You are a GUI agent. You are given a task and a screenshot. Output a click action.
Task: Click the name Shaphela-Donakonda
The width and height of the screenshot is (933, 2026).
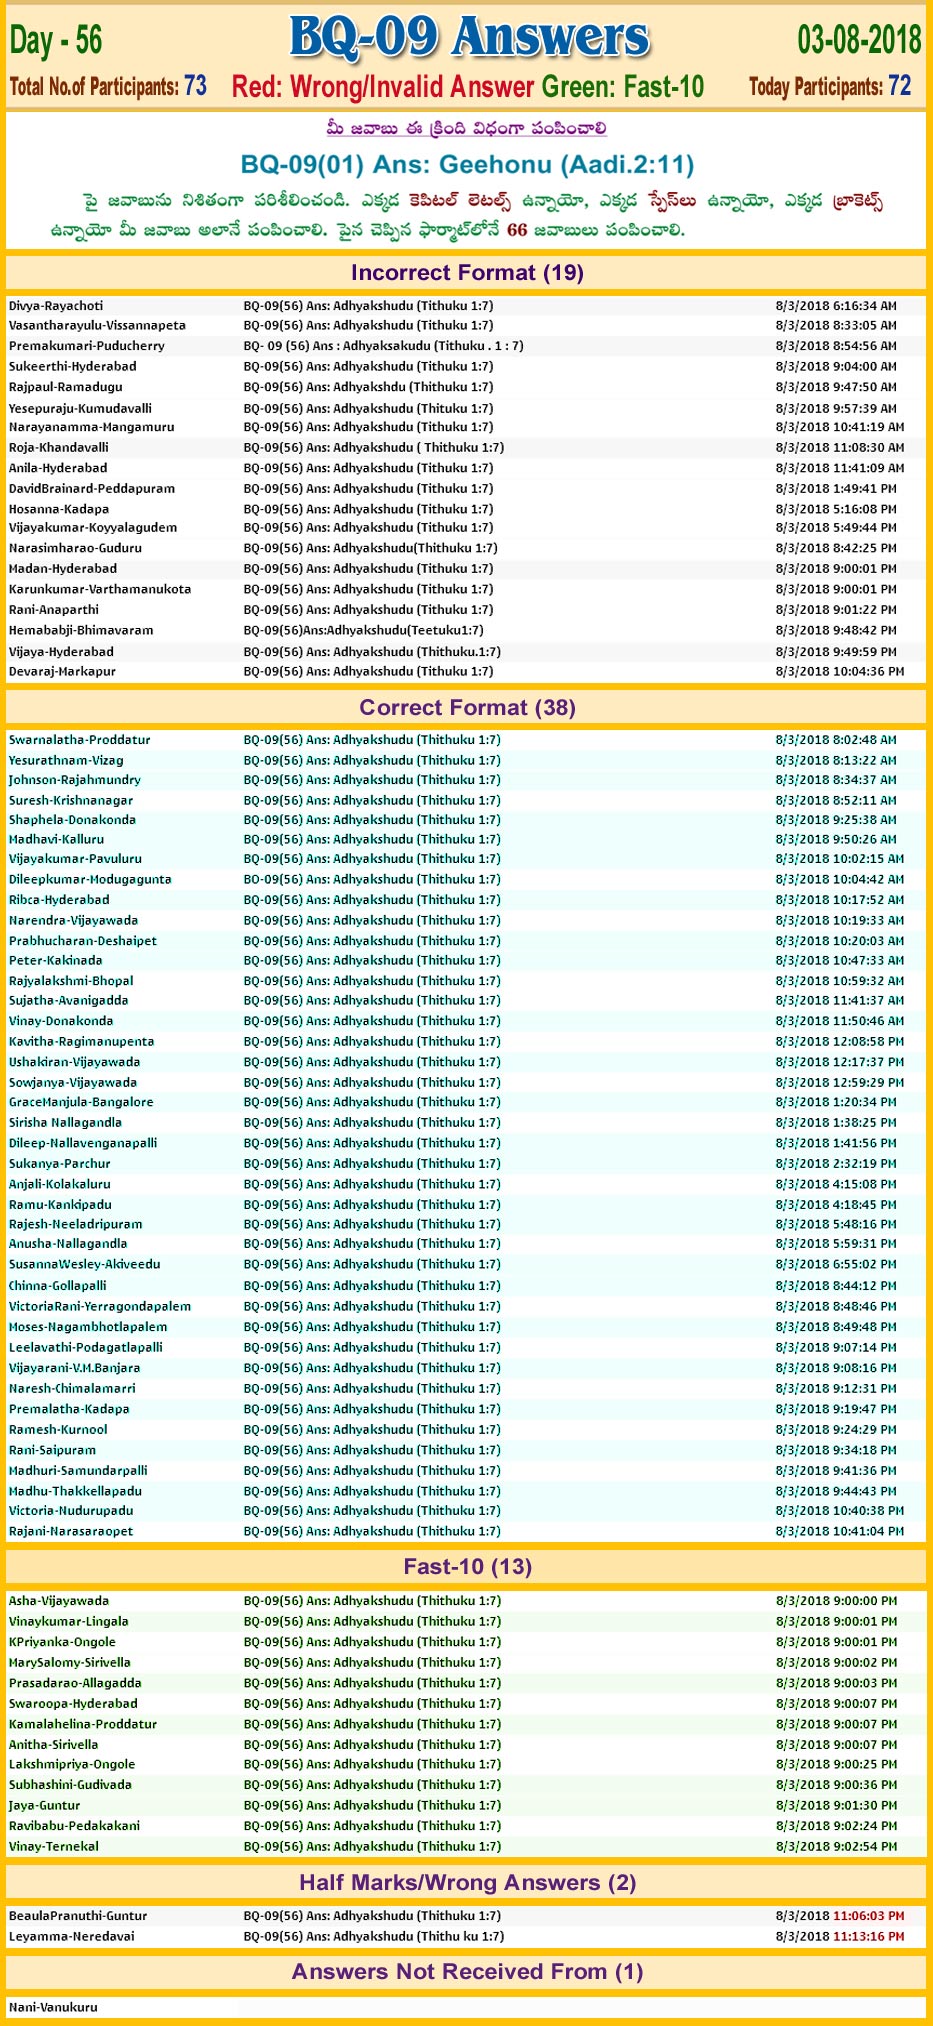point(72,820)
